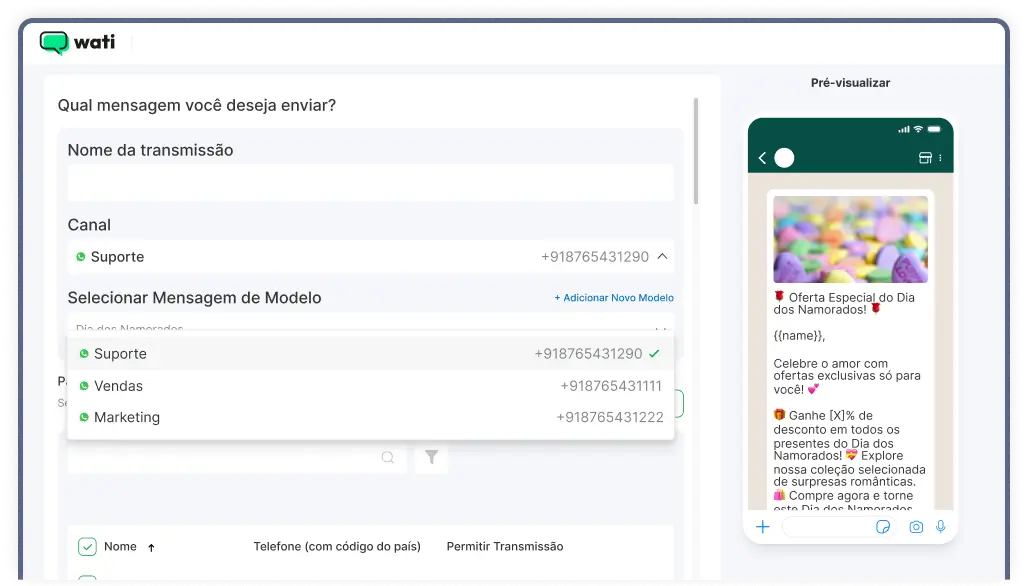Click the camera icon in chat preview
This screenshot has width=1027, height=586.
(x=916, y=527)
